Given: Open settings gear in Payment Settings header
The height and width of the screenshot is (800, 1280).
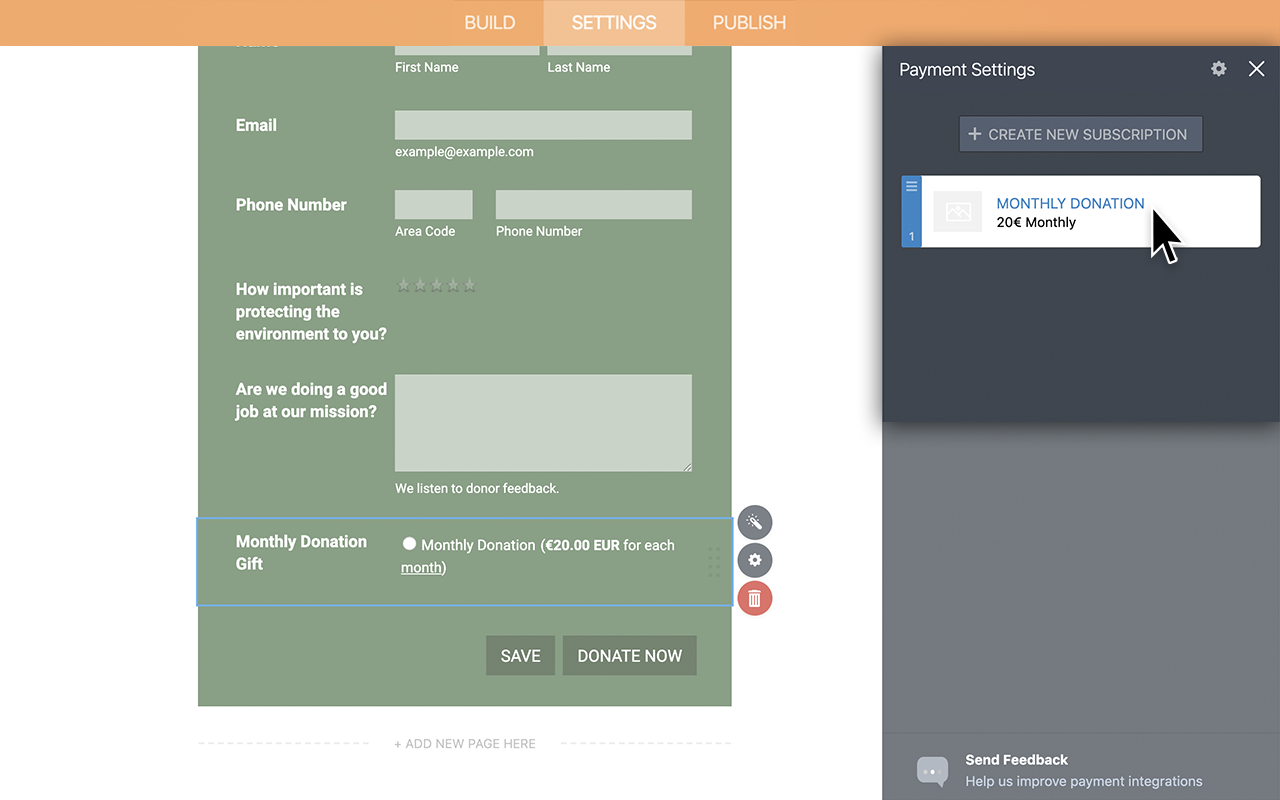Looking at the screenshot, I should tap(1218, 69).
